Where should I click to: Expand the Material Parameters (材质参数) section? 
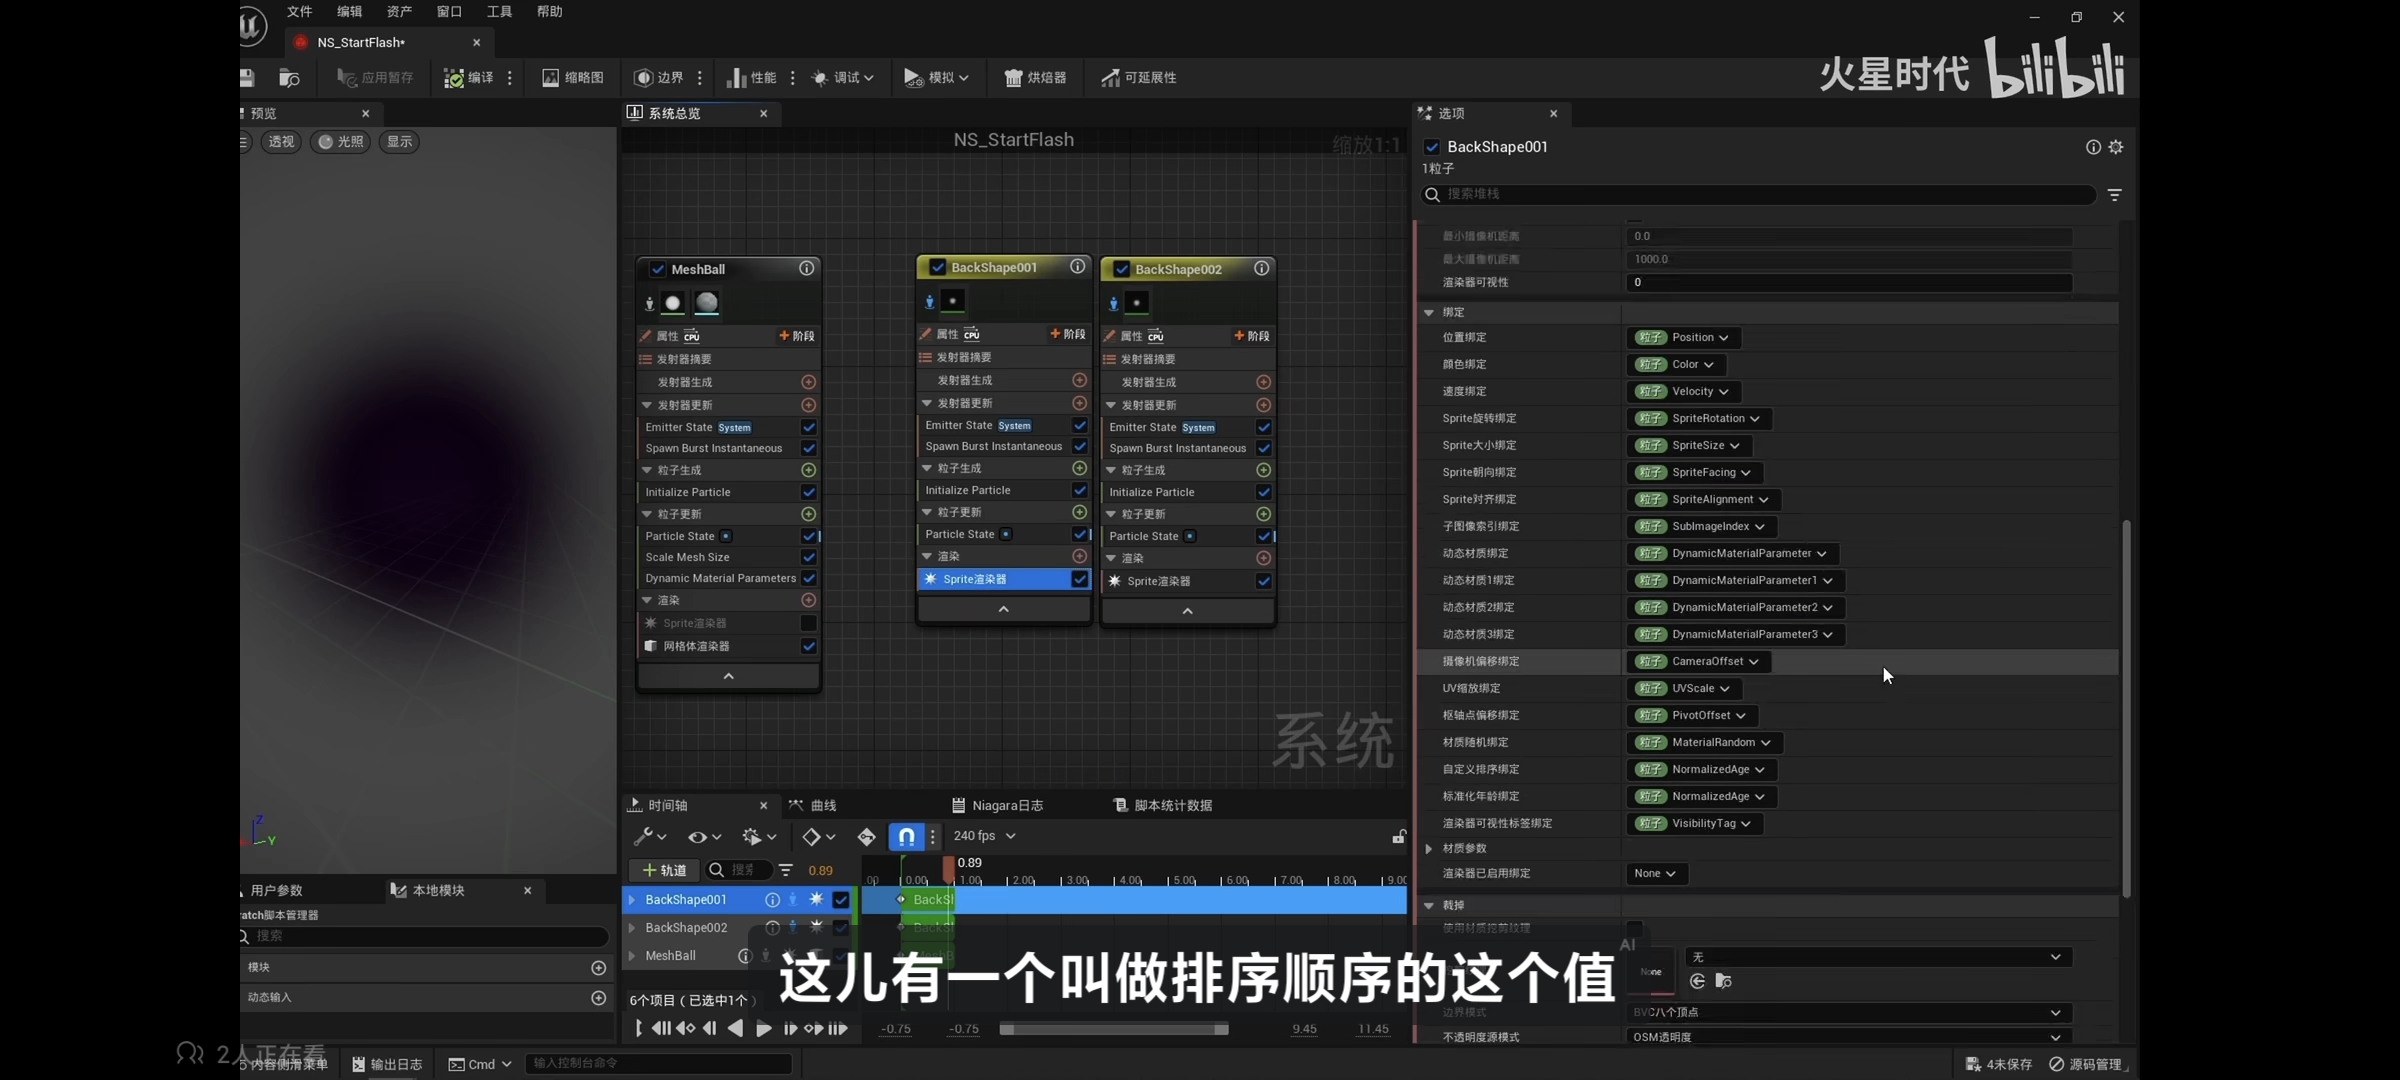point(1429,848)
